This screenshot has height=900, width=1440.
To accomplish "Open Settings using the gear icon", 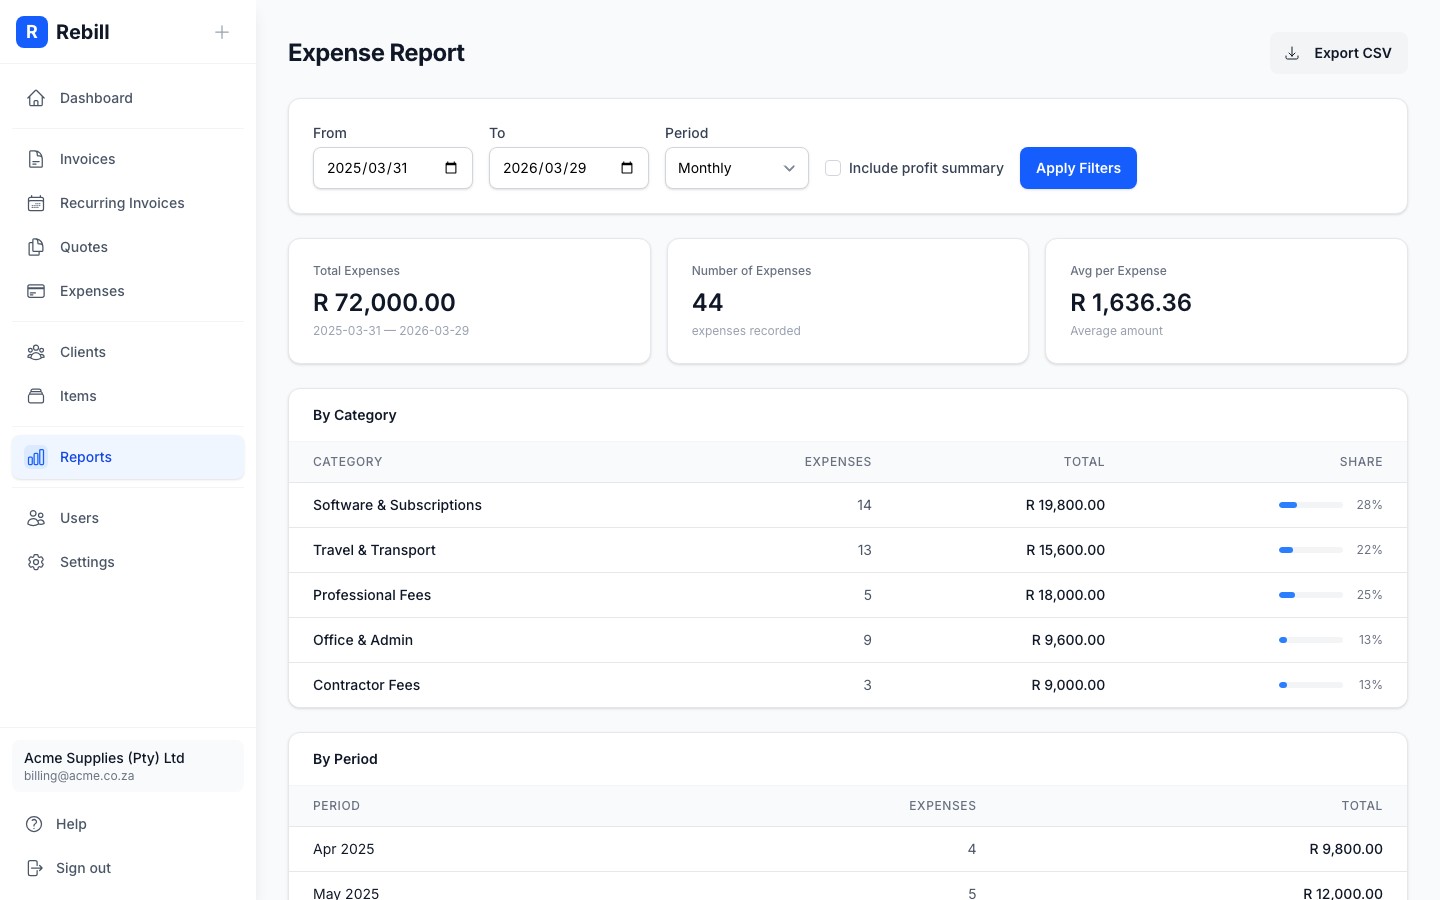I will pos(36,561).
